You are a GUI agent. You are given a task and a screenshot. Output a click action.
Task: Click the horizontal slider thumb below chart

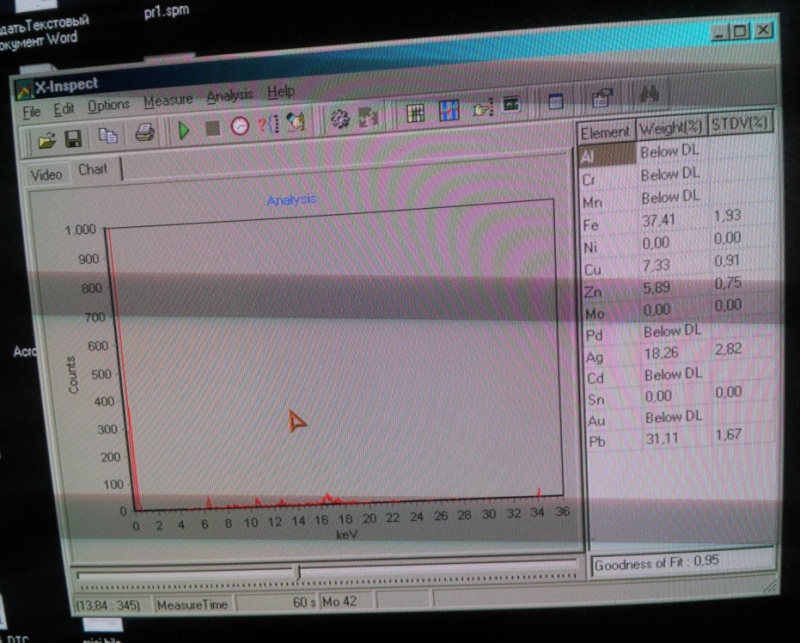[297, 572]
